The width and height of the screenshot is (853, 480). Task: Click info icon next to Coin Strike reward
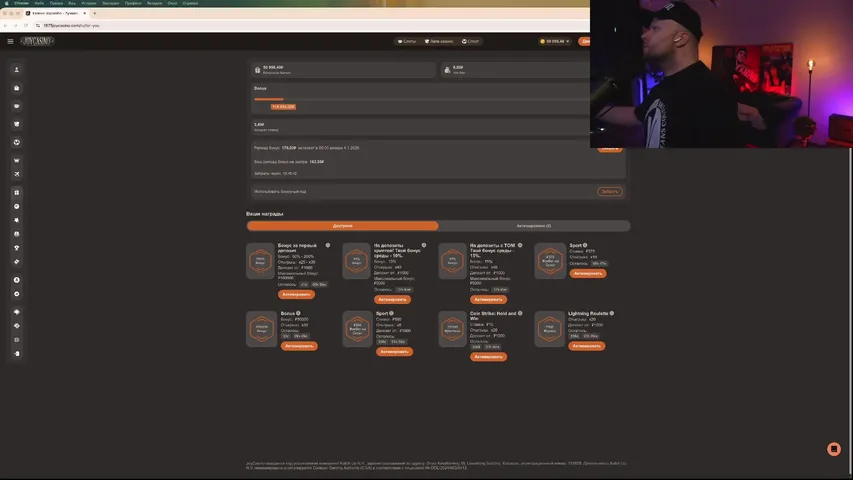pyautogui.click(x=522, y=313)
